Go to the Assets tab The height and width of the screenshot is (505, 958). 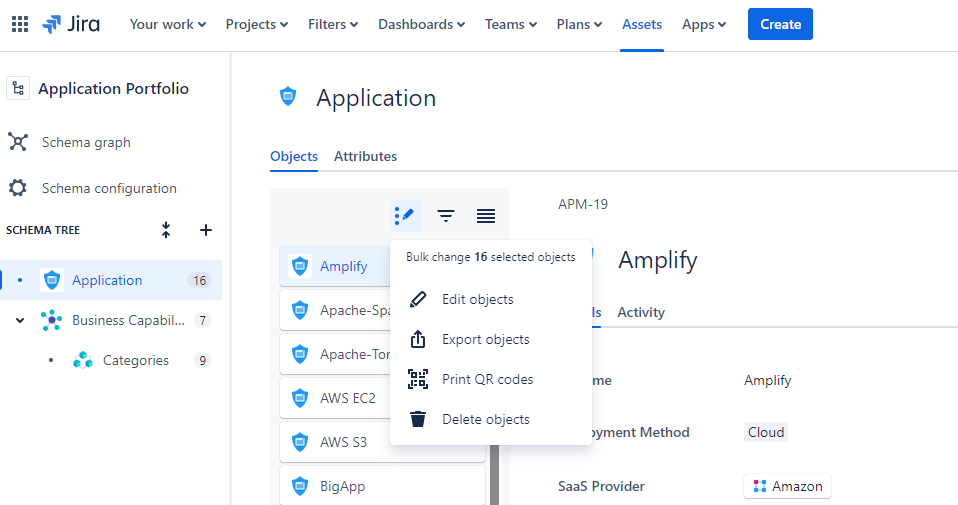642,24
